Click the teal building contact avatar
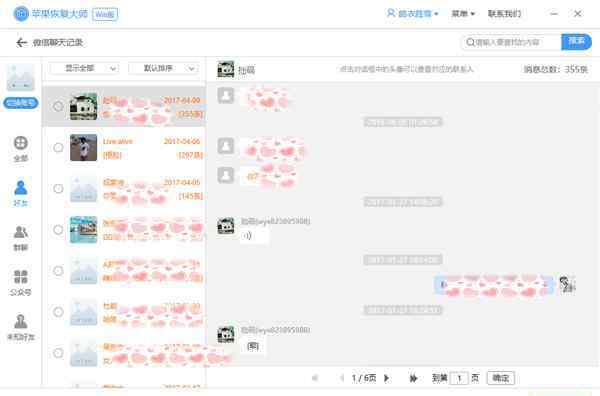 click(83, 230)
